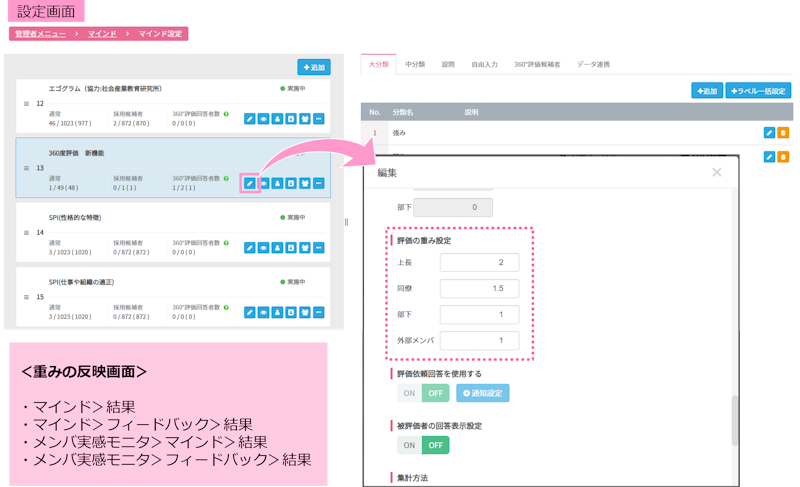Image resolution: width=800 pixels, height=487 pixels.
Task: Click the +追加 button in the mind list
Action: click(x=314, y=67)
